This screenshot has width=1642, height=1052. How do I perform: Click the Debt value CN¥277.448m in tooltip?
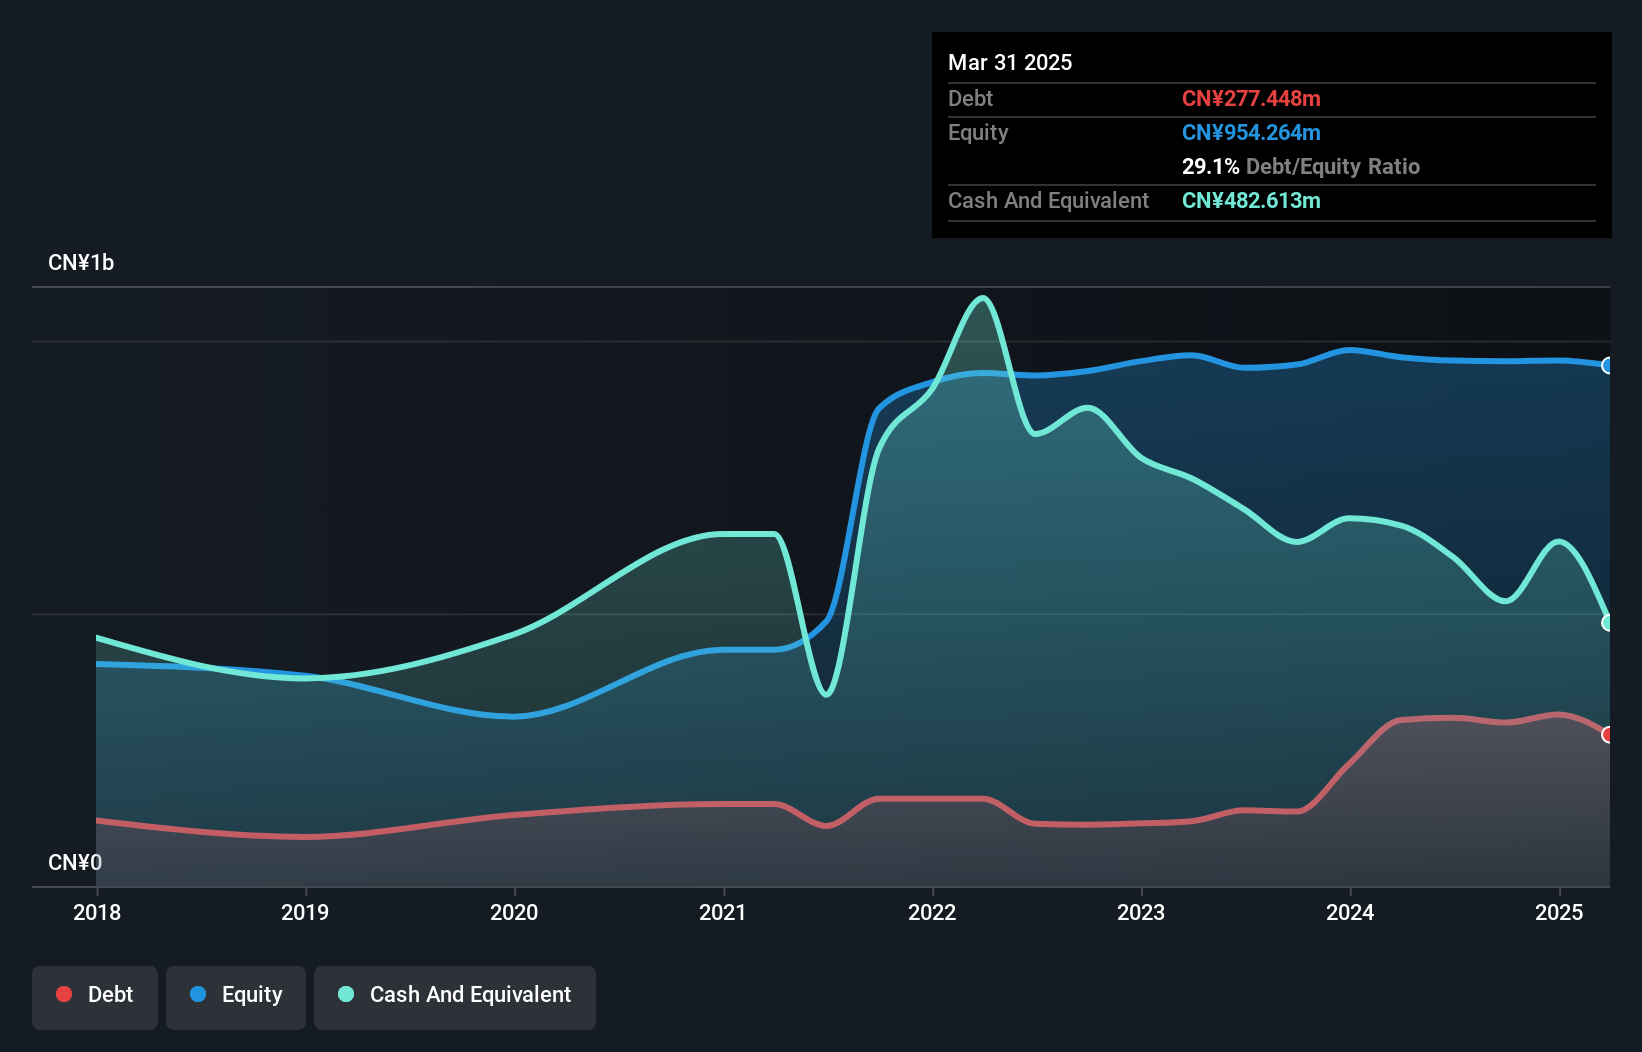[1251, 98]
